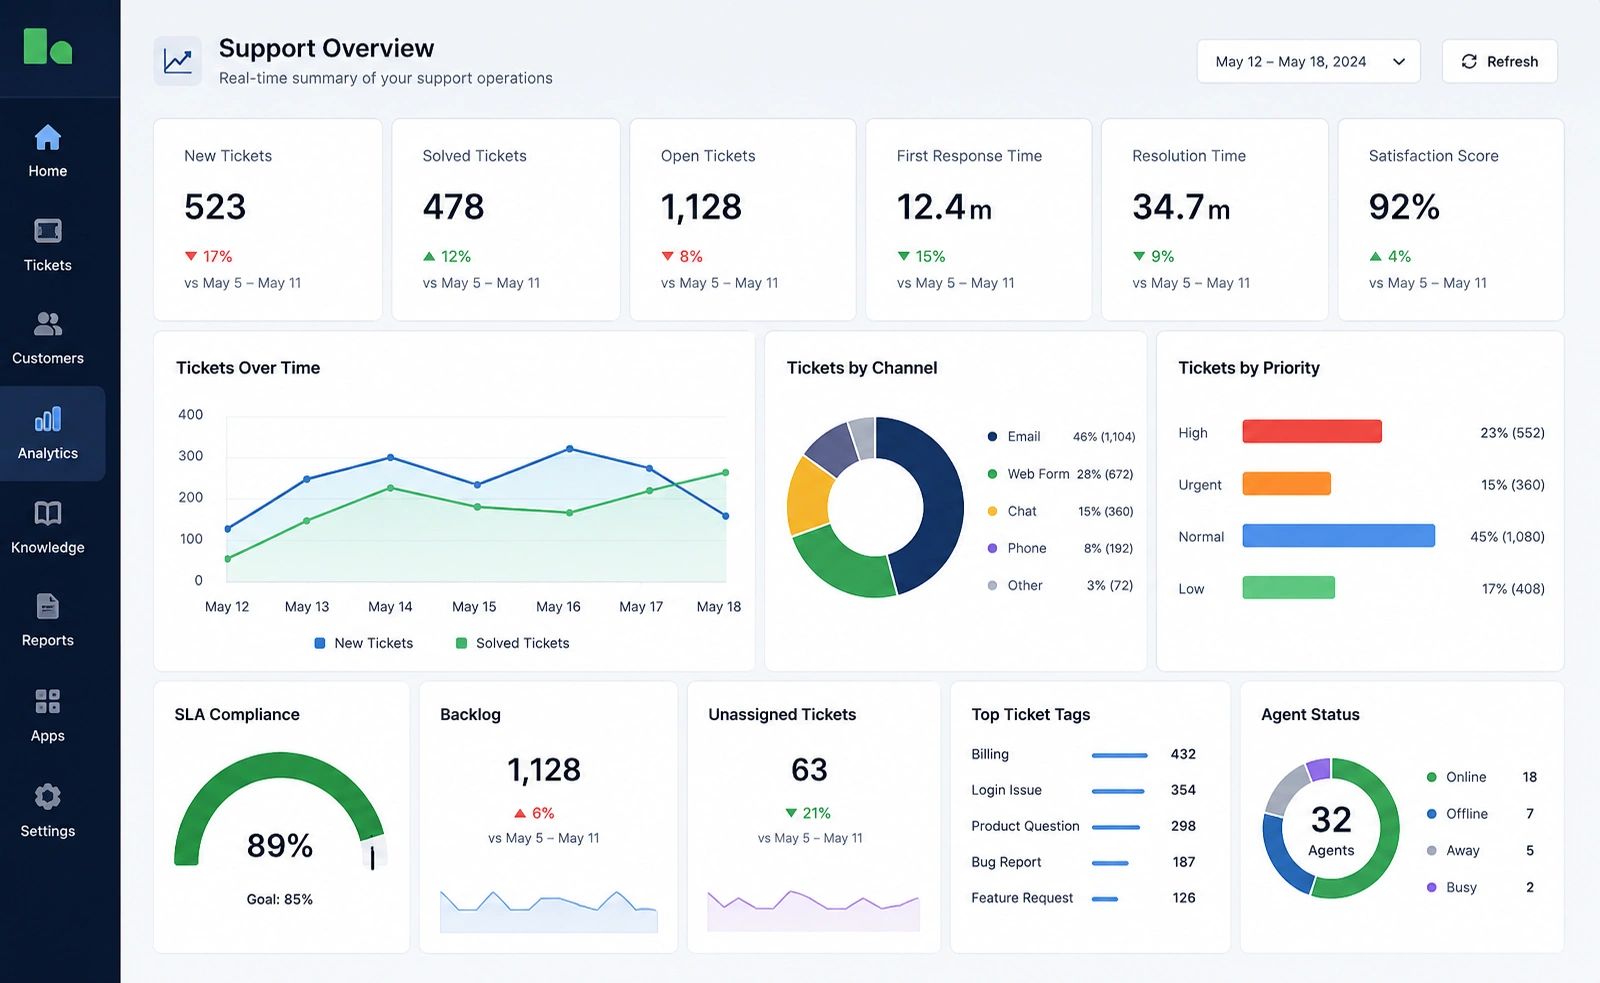The width and height of the screenshot is (1600, 983).
Task: Click the Apps menu label in sidebar
Action: click(47, 736)
